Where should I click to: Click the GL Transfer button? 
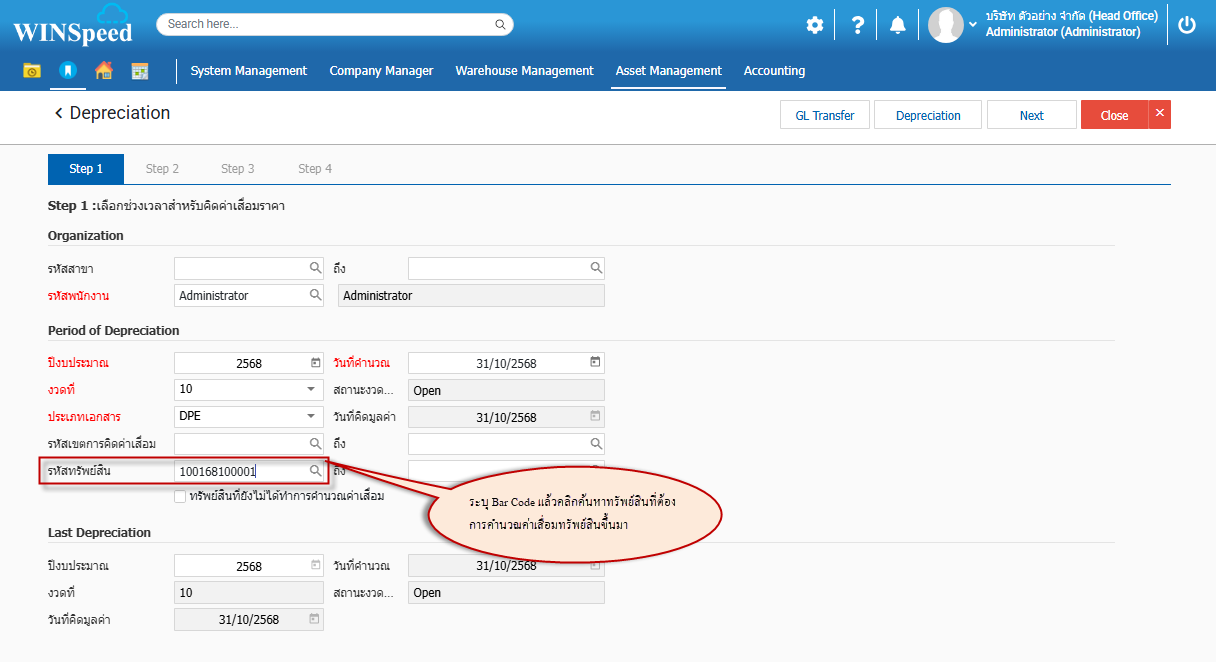824,115
